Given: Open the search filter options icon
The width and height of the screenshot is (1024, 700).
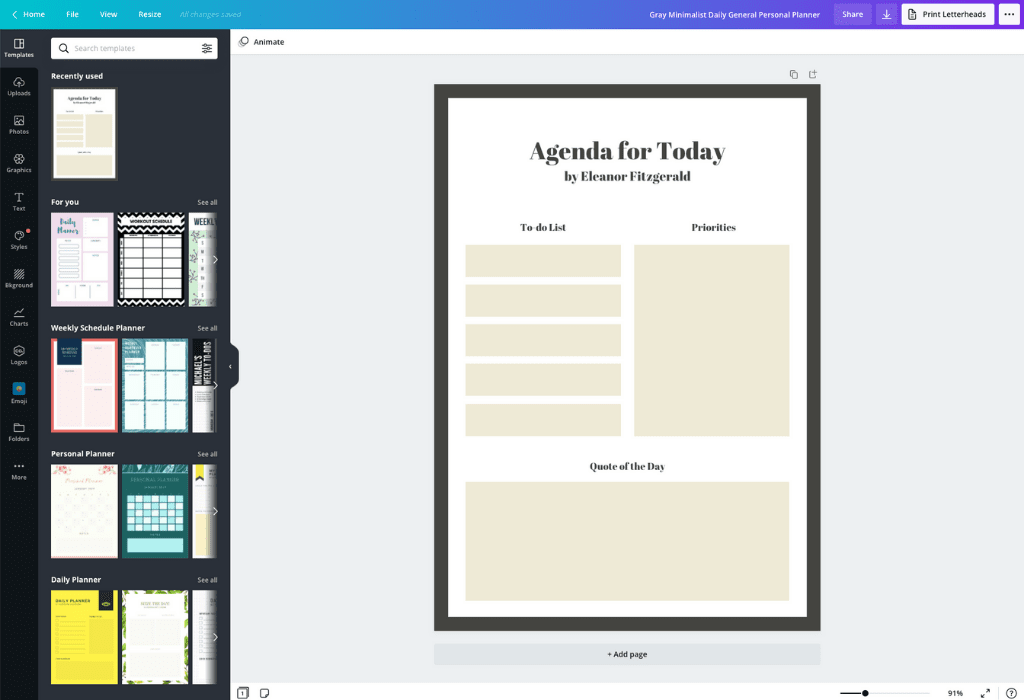Looking at the screenshot, I should [x=209, y=47].
